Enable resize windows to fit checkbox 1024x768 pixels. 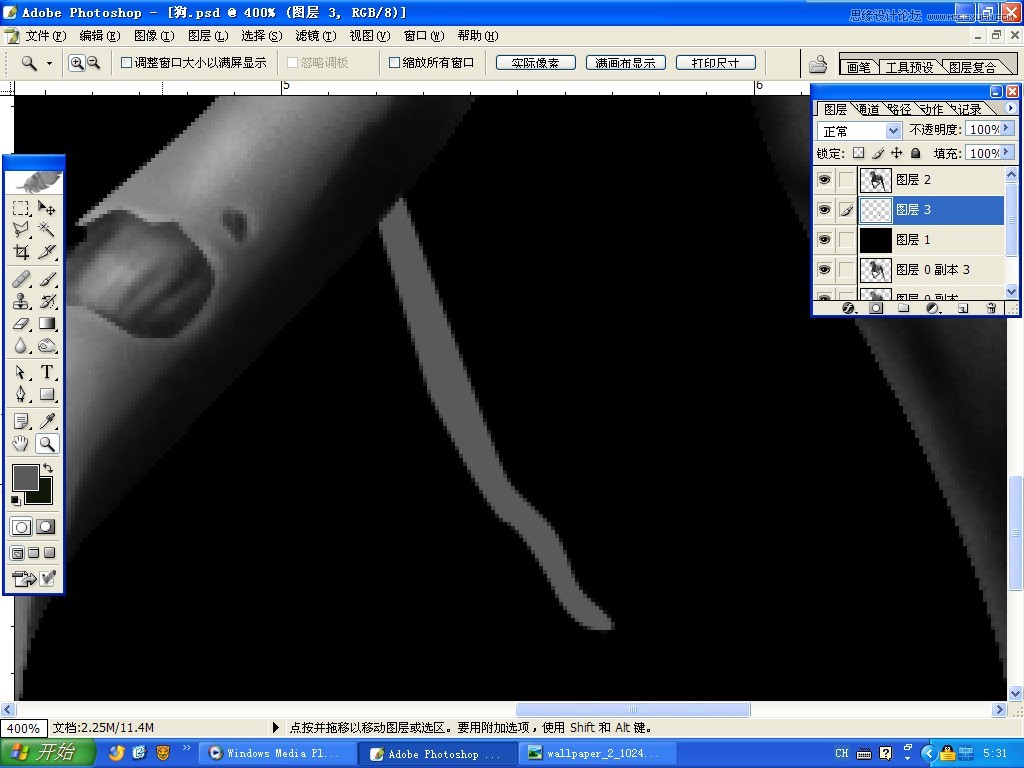tap(127, 63)
